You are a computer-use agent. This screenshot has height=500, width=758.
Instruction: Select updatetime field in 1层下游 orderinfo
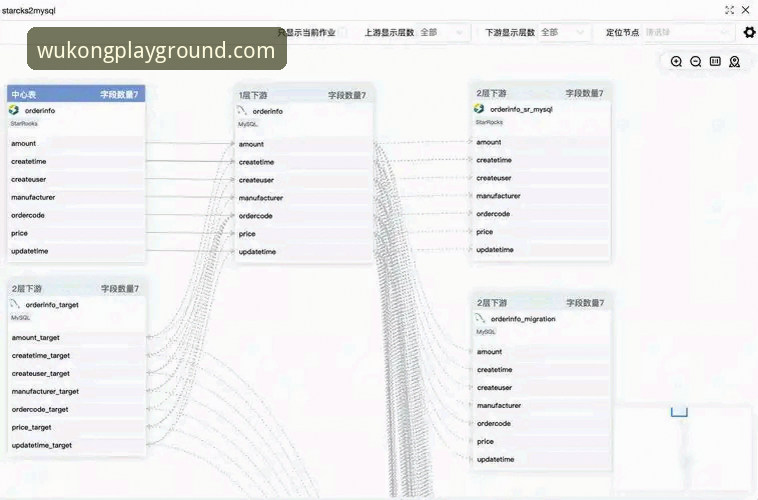click(x=304, y=251)
